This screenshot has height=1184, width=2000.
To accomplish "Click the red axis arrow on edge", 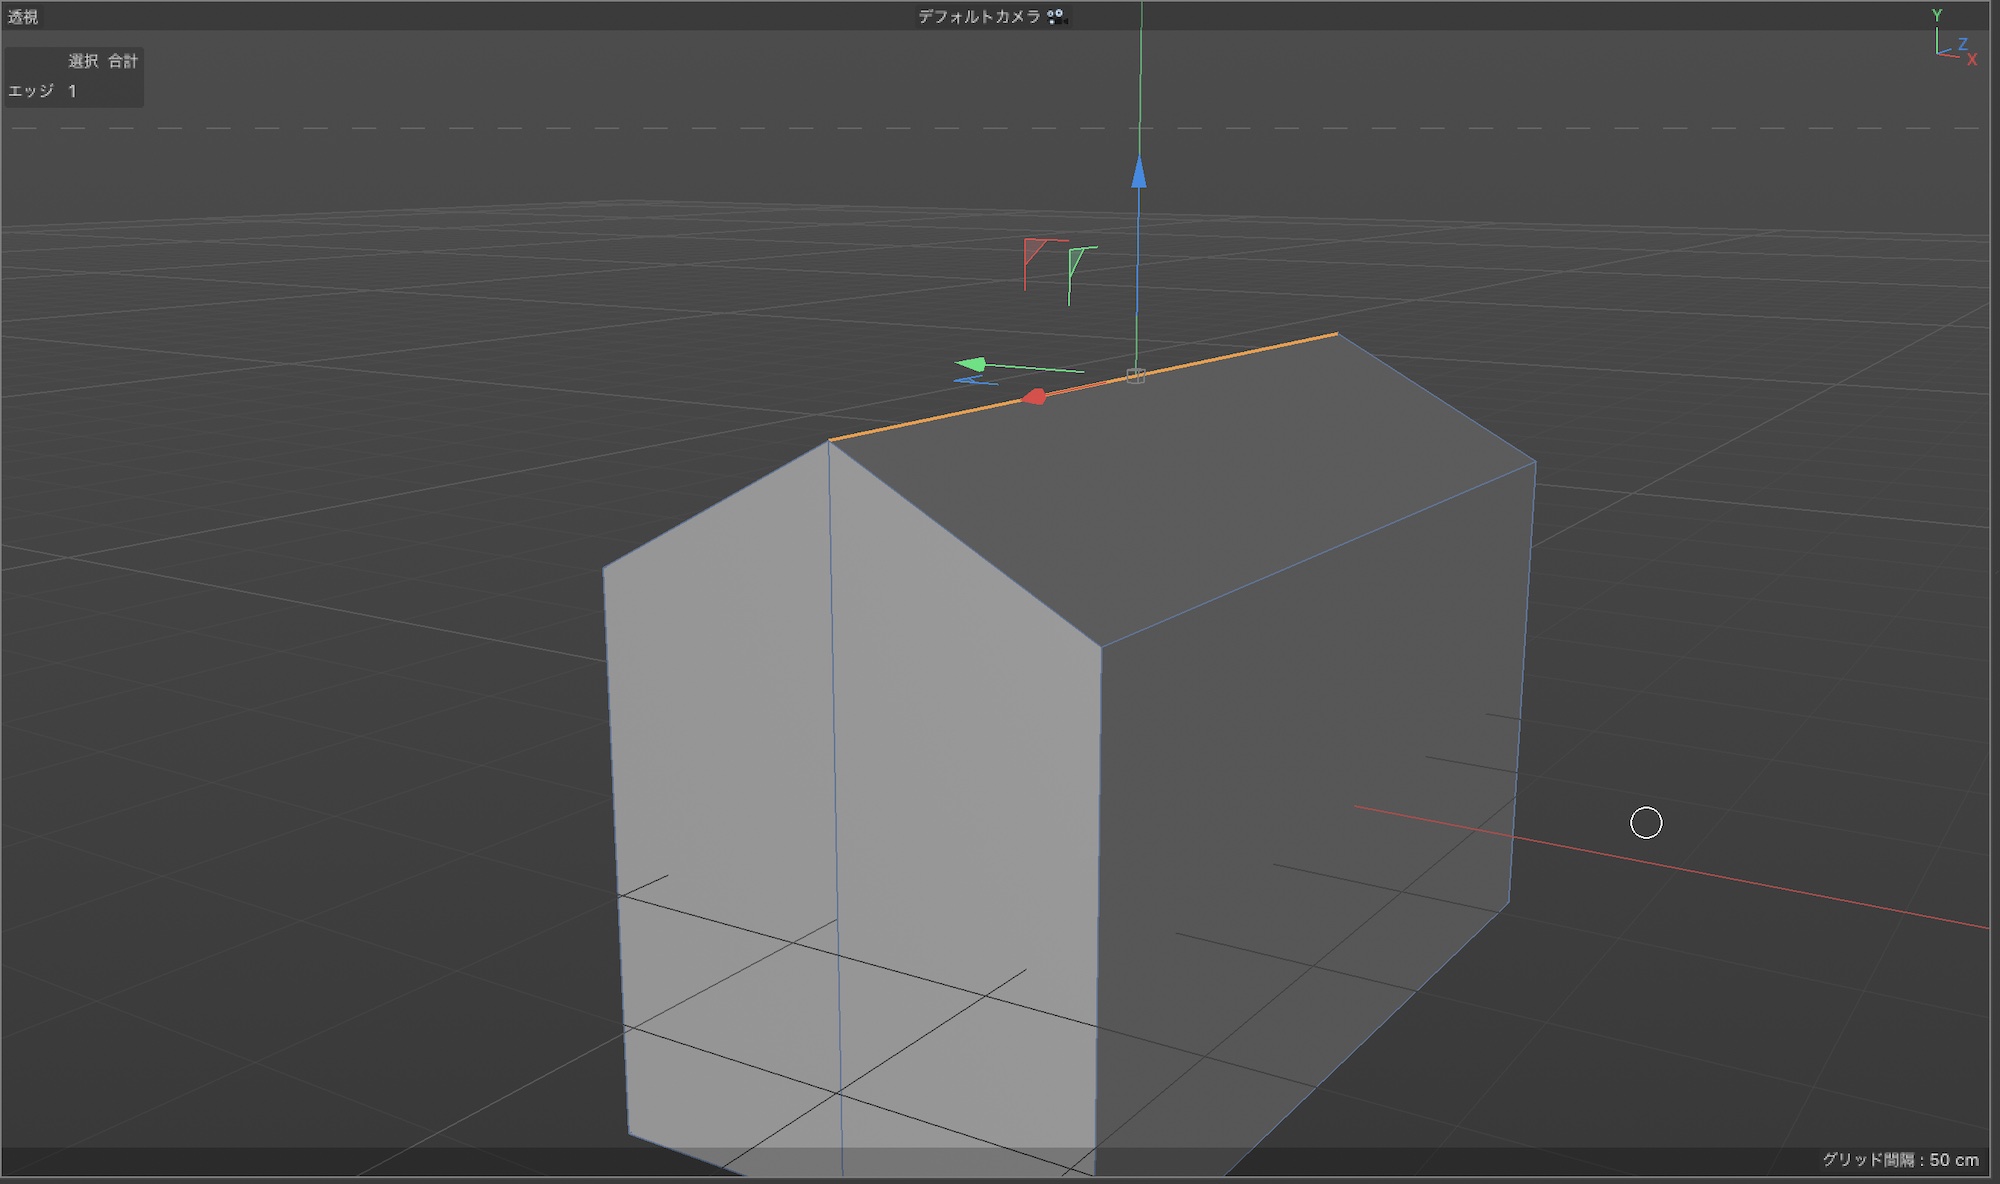I will (x=1034, y=398).
